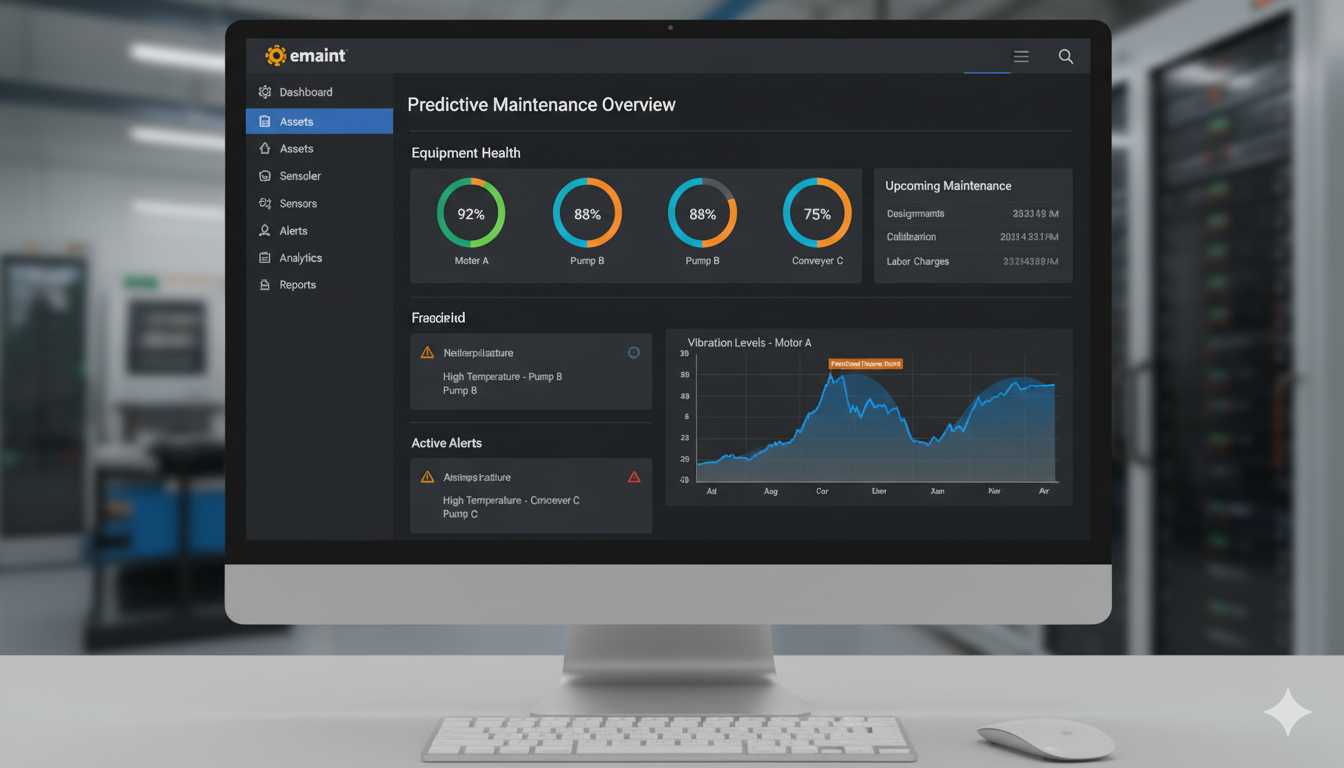Open the Sensoler sidebar item
This screenshot has width=1344, height=768.
(x=300, y=176)
